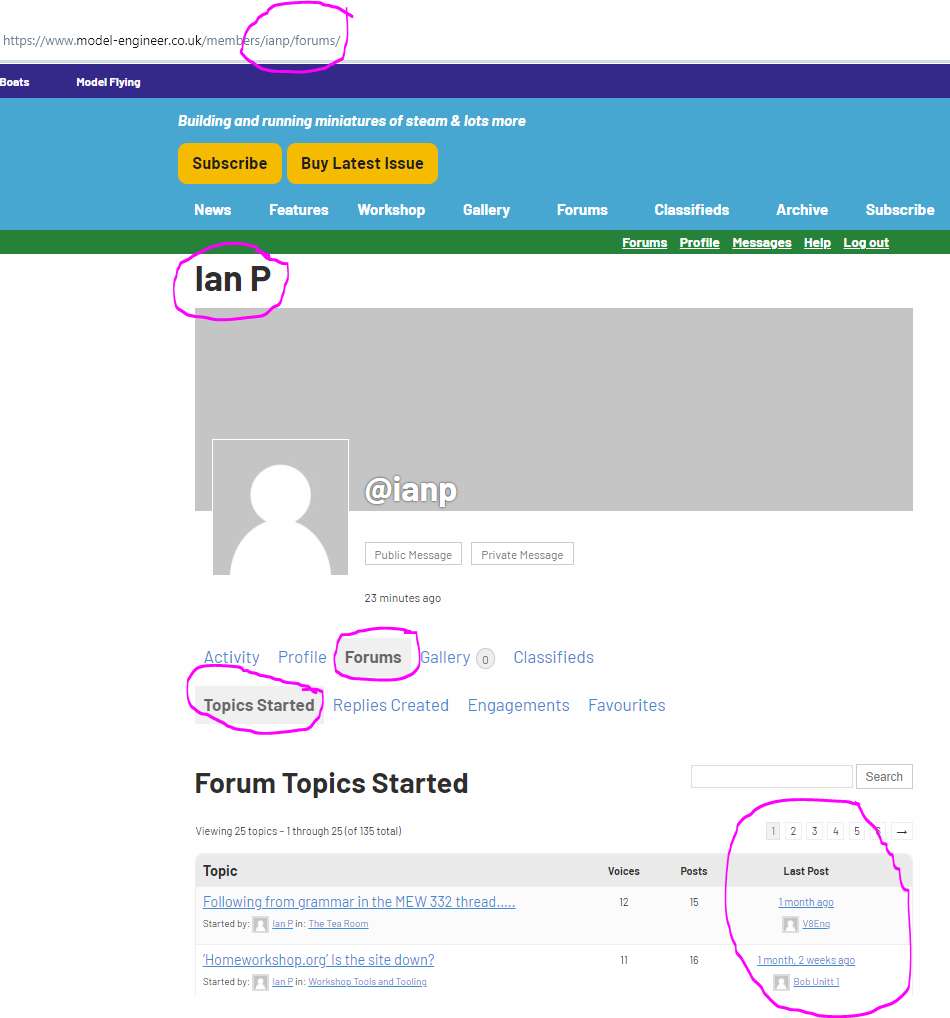Click the Model Flying site link
950x1018 pixels.
click(108, 82)
